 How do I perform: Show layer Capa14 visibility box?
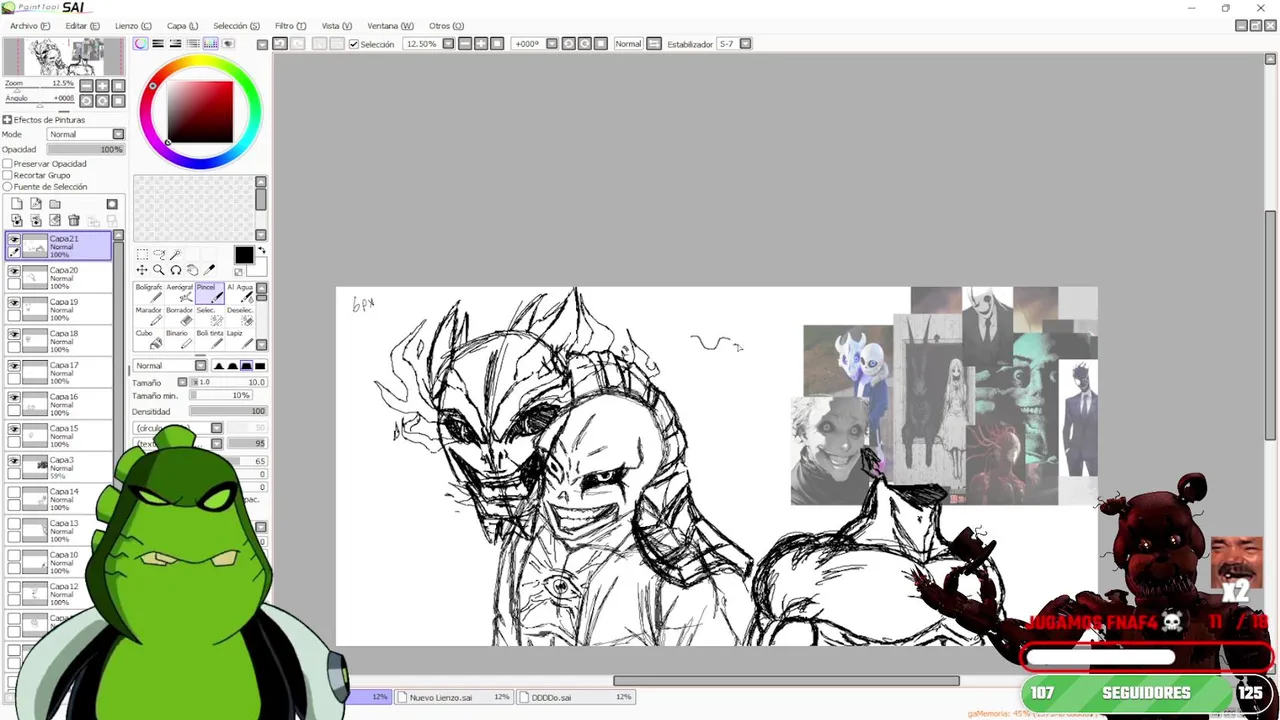(x=14, y=493)
